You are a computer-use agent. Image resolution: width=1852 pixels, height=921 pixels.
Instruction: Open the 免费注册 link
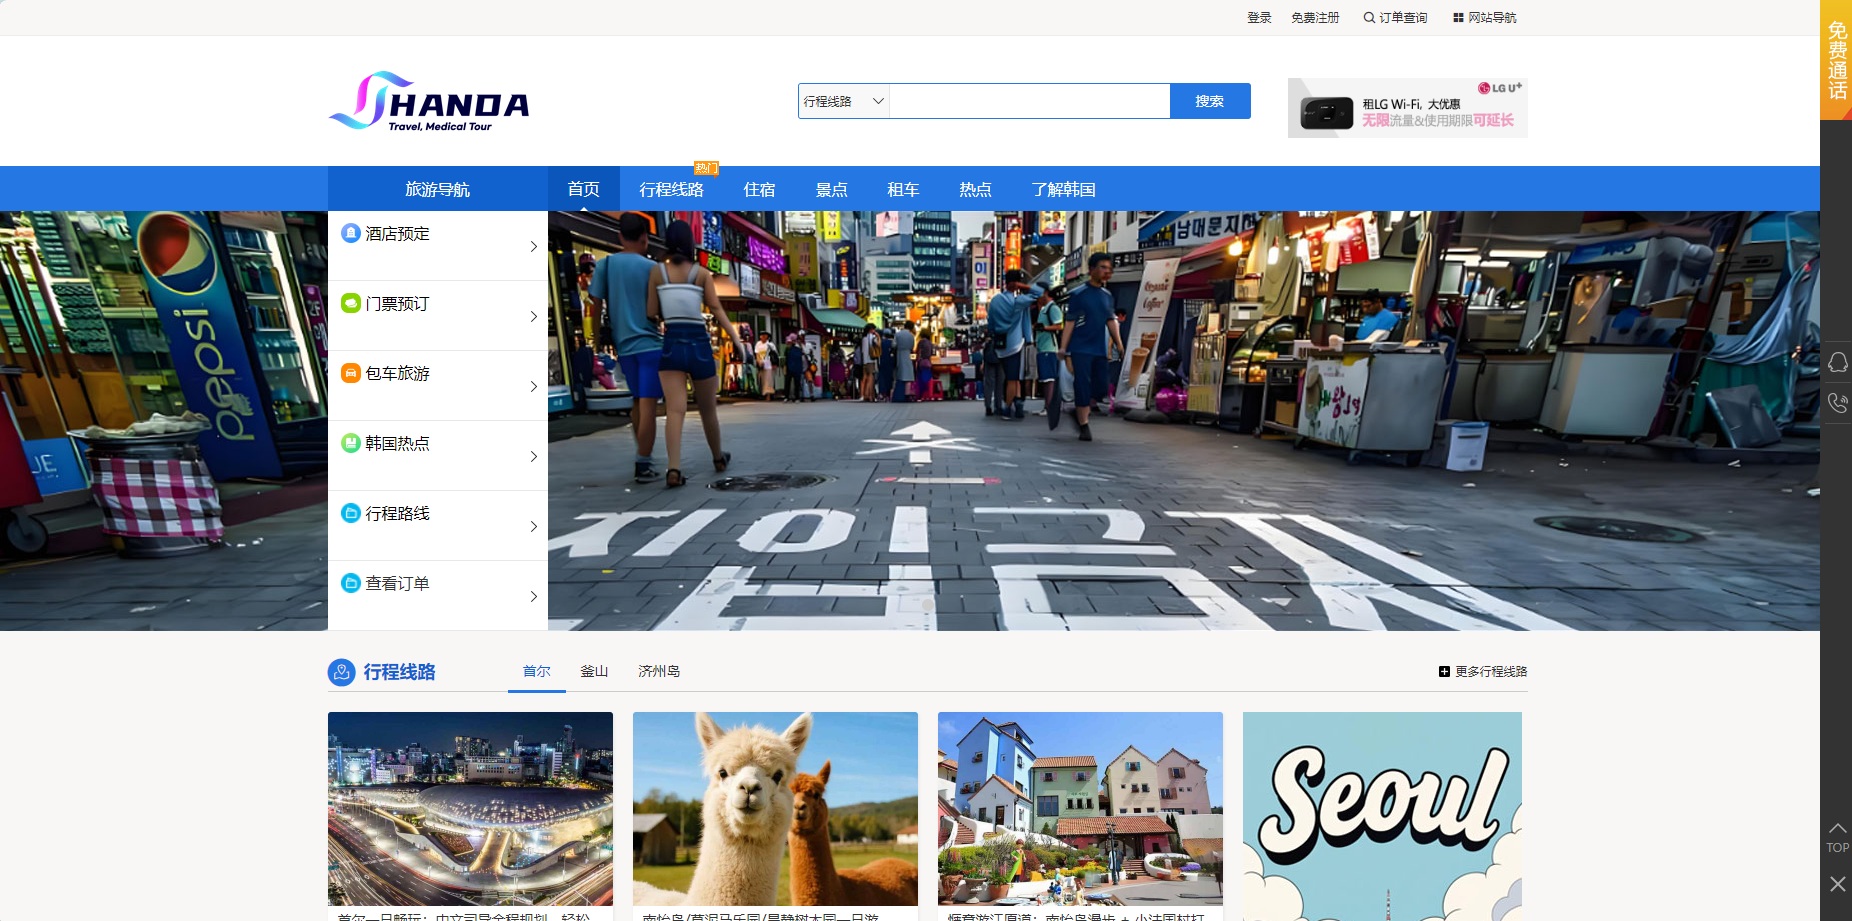[1314, 18]
